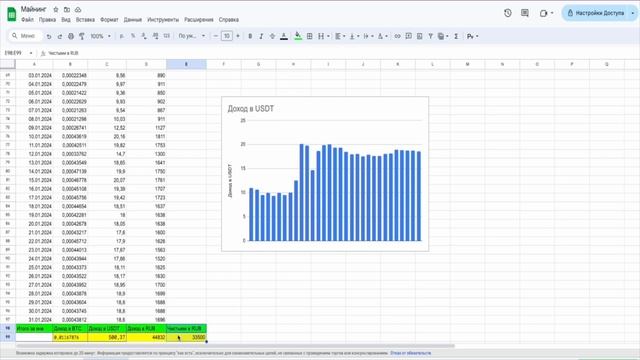This screenshot has width=640, height=360.
Task: Activate the paint format tool
Action: (x=82, y=36)
